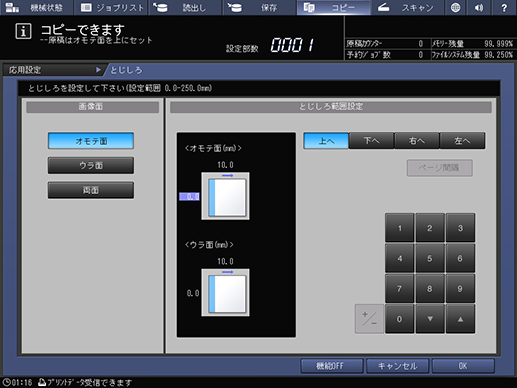Increase value with up arrow key
The image size is (517, 388).
[460, 319]
